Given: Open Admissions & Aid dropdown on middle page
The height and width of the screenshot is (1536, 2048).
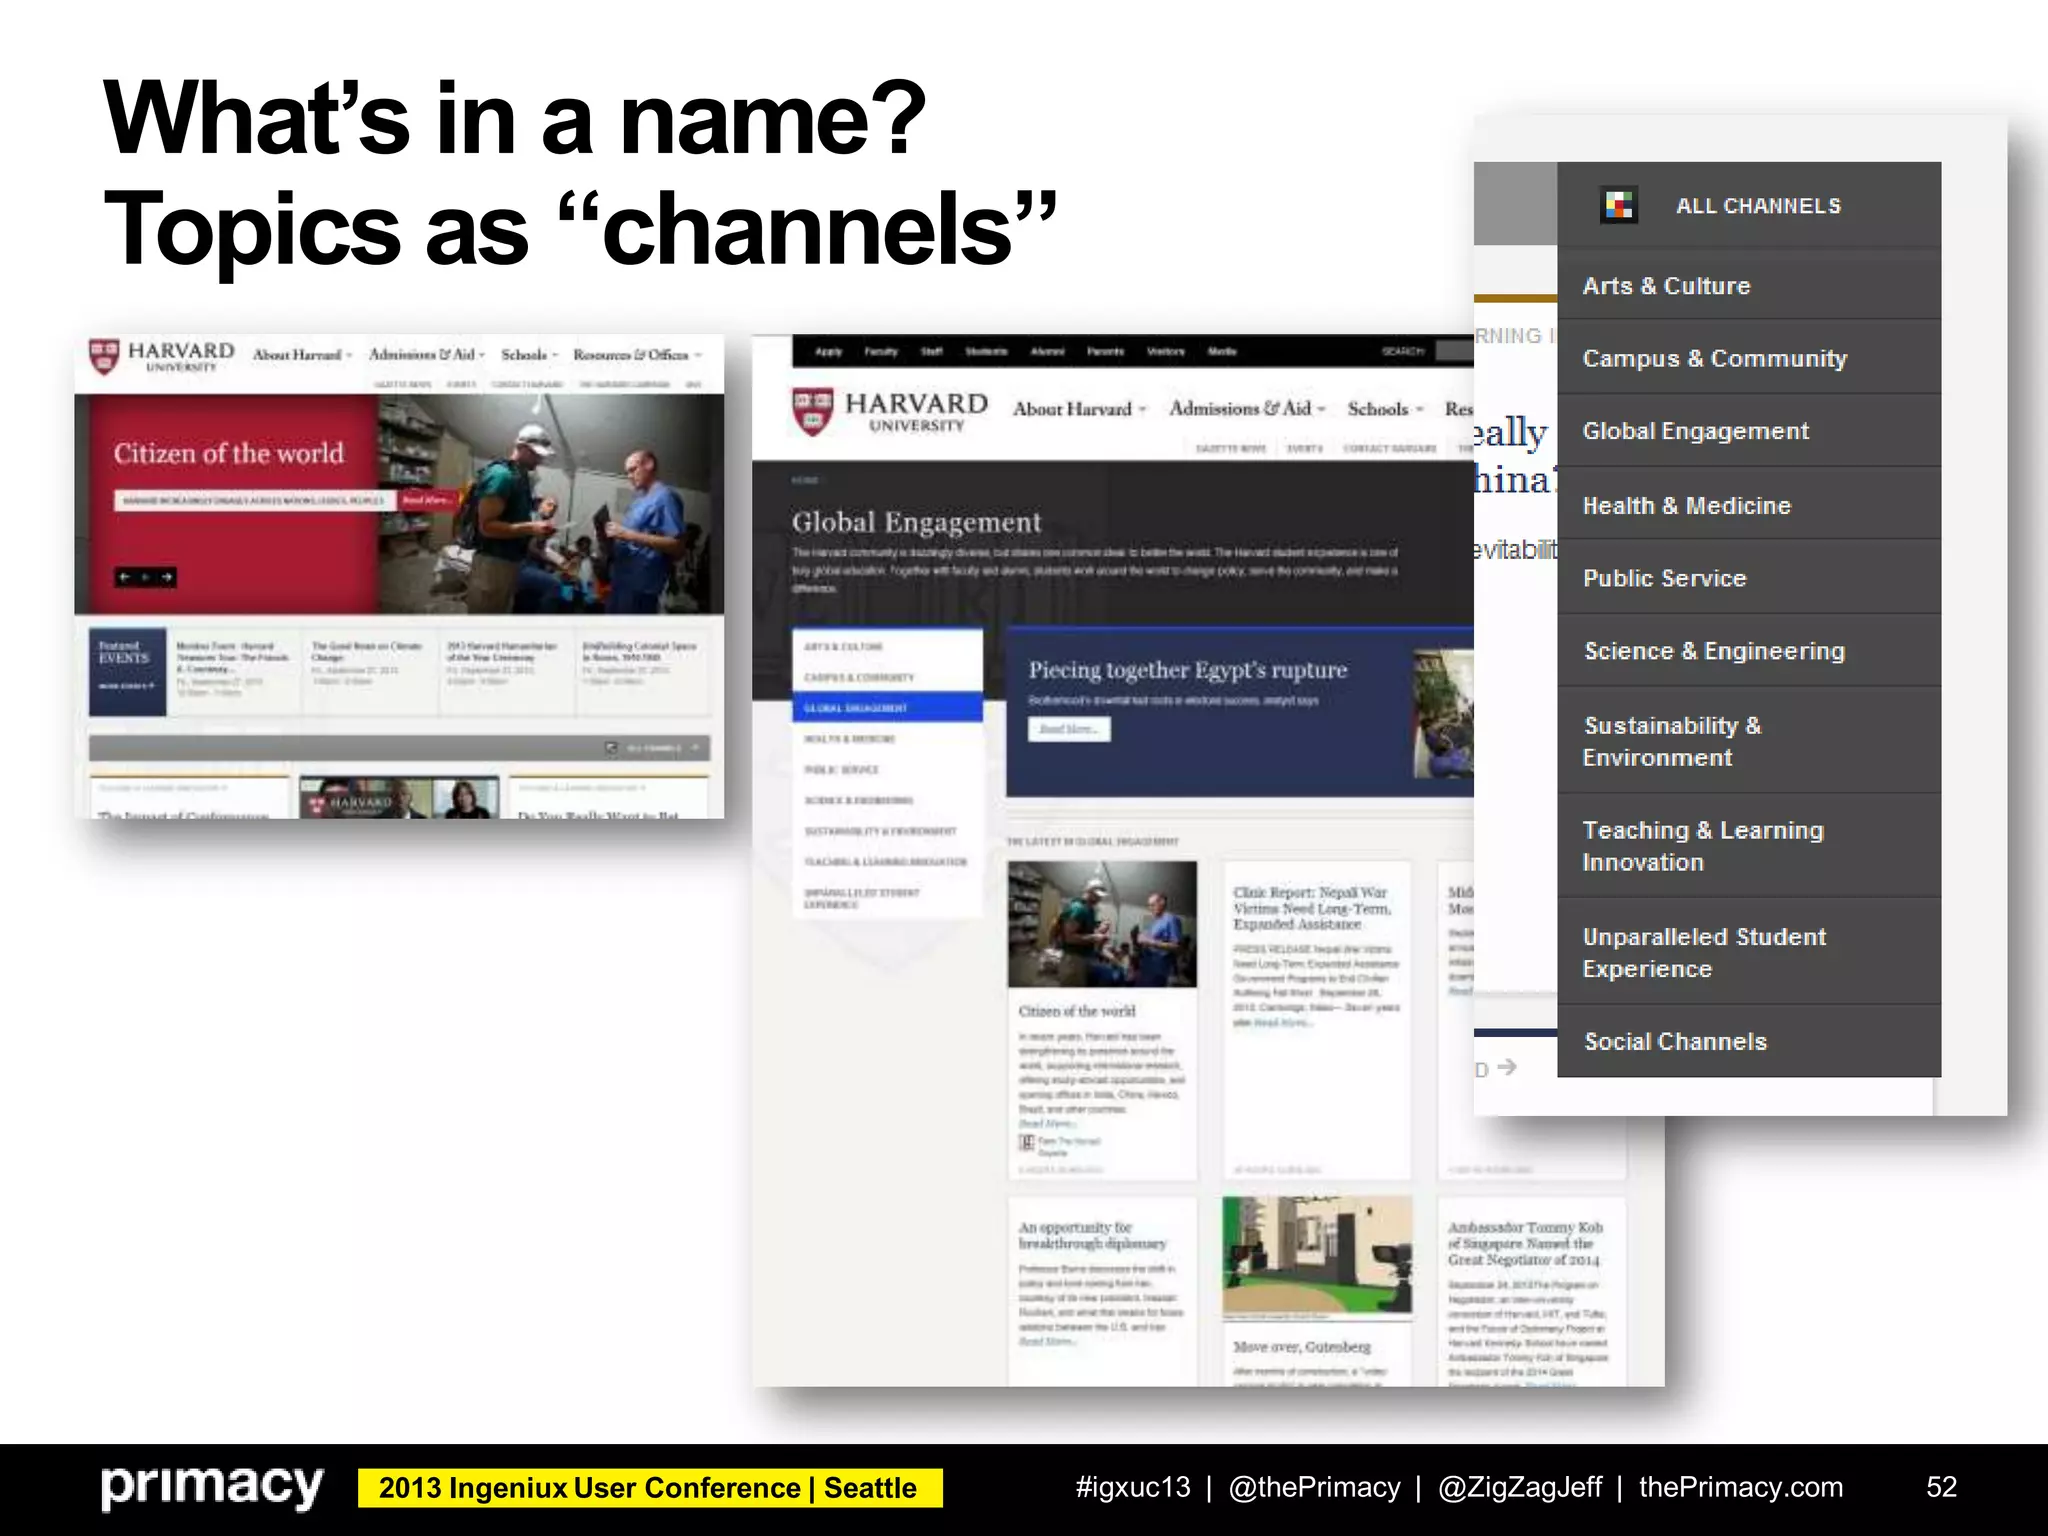Looking at the screenshot, I should (1246, 409).
